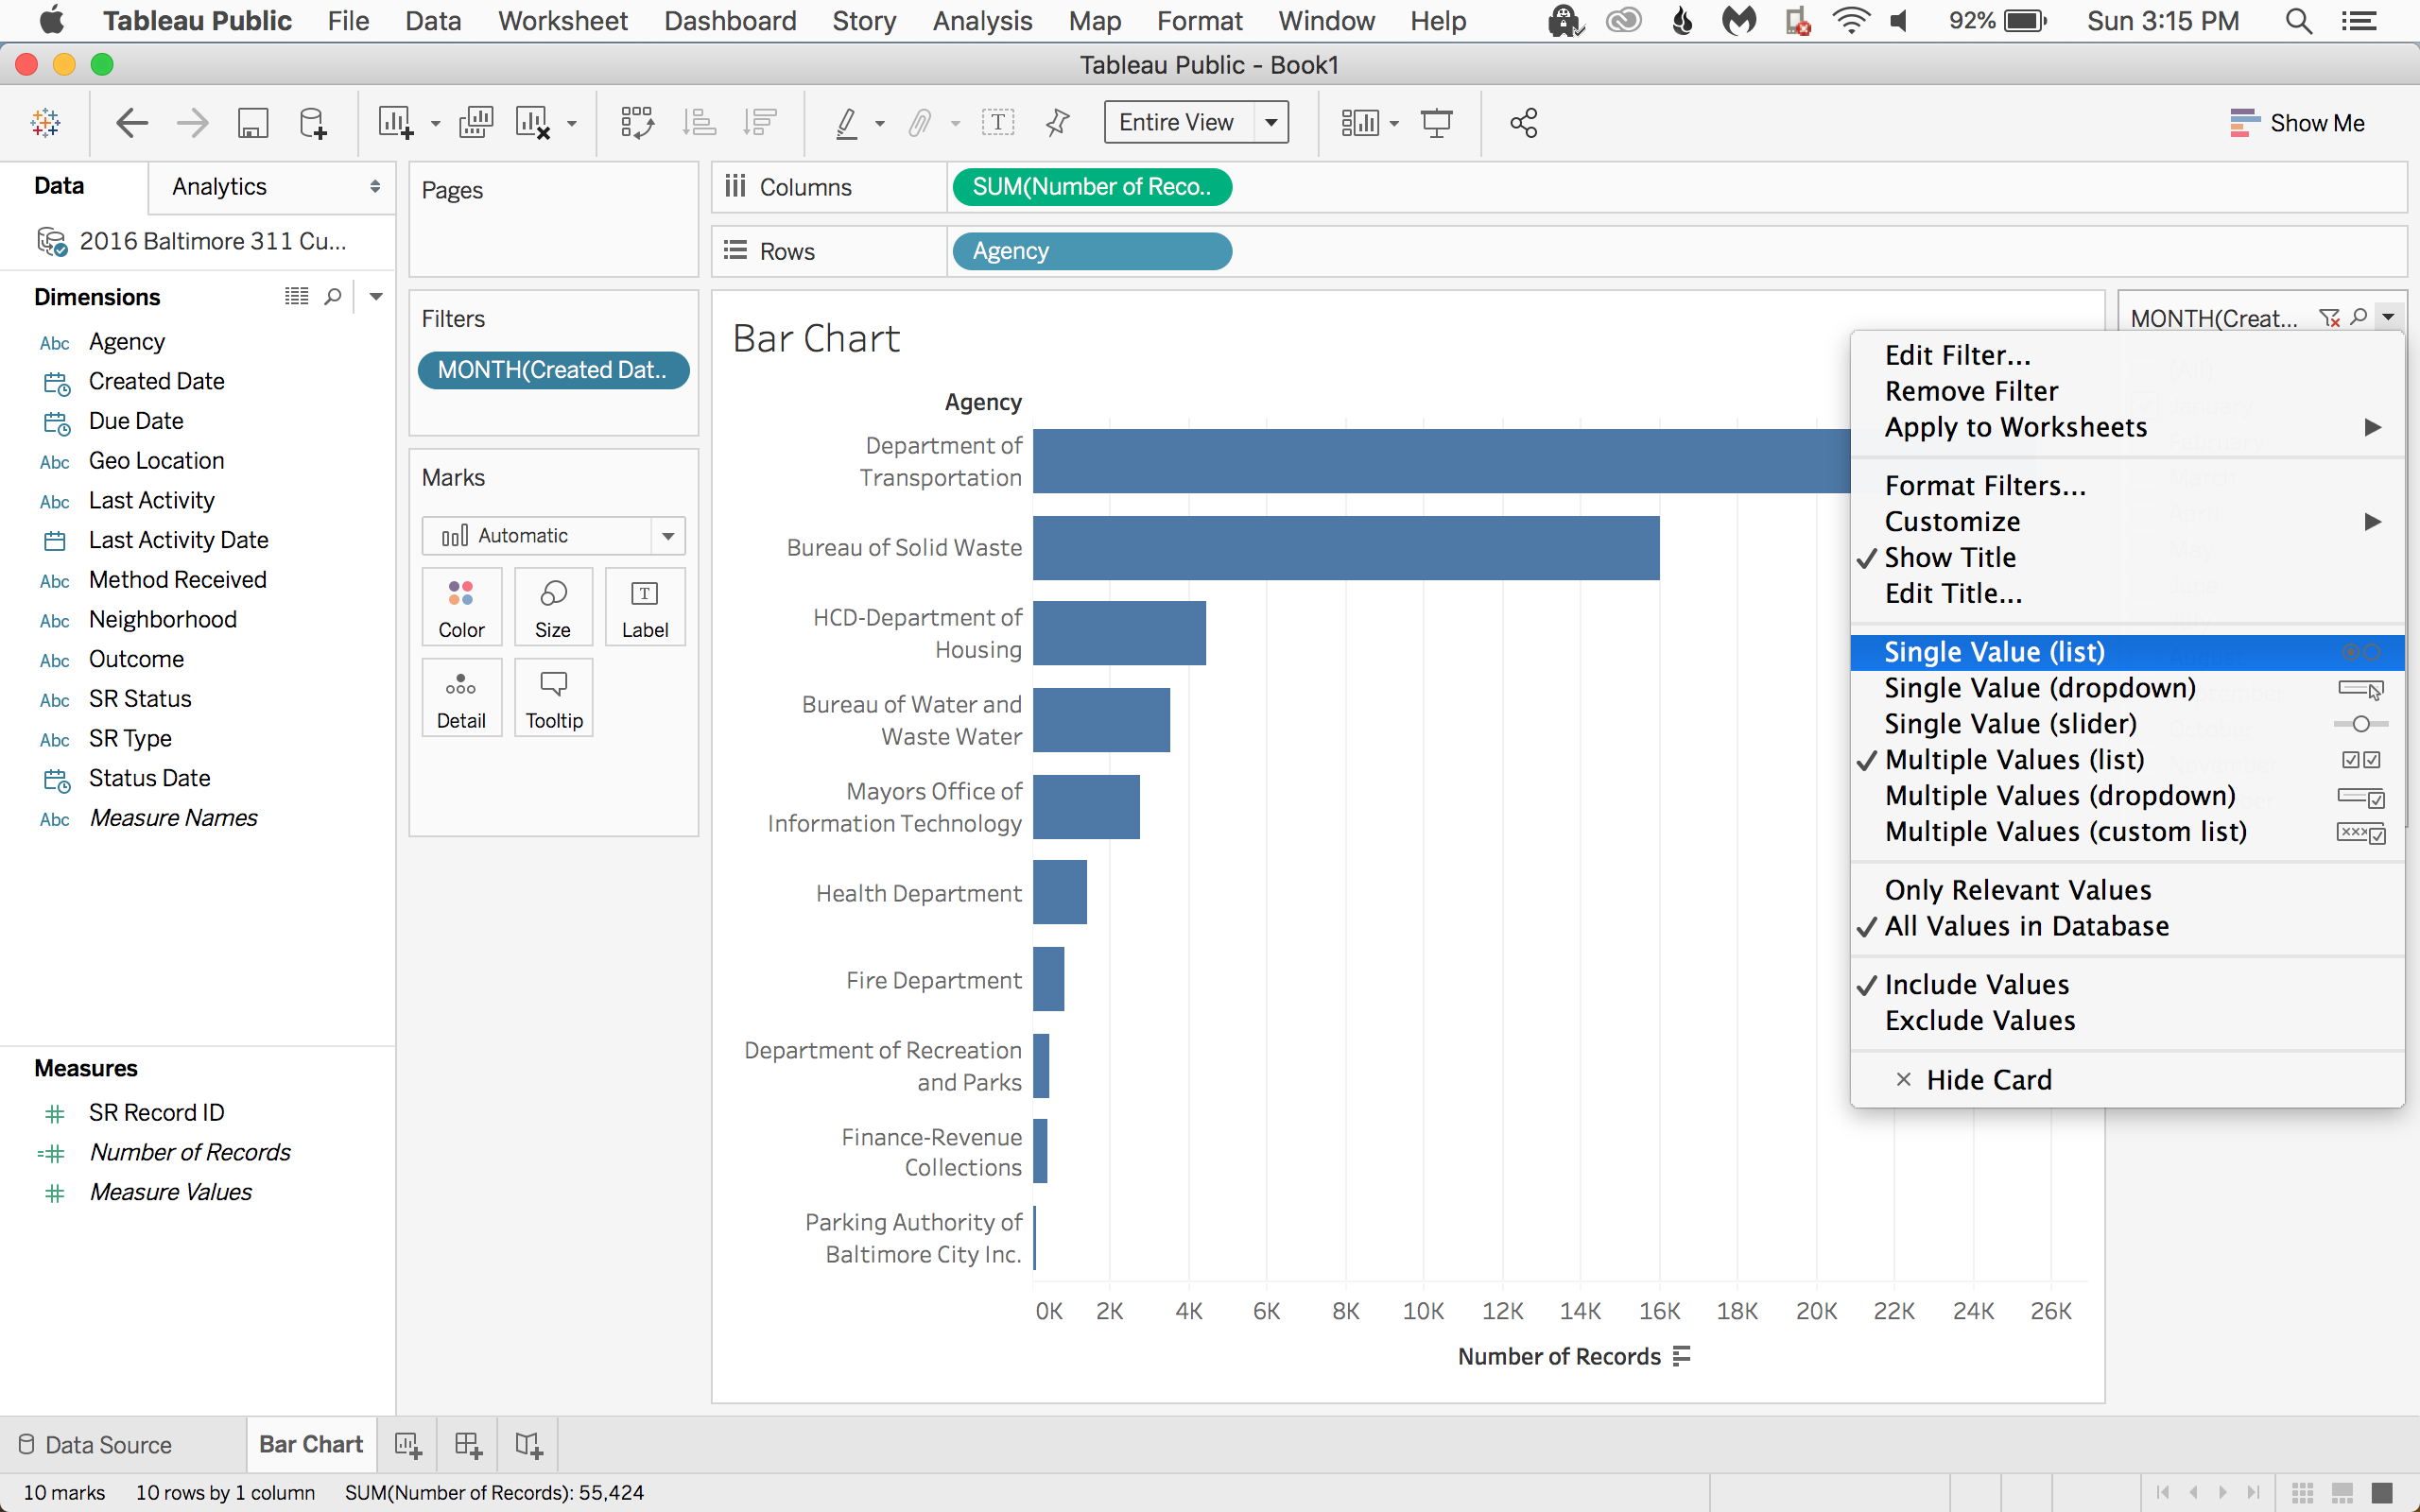Screen dimensions: 2420x1512
Task: Select Multiple Values (list) filter mode
Action: tap(2127, 760)
